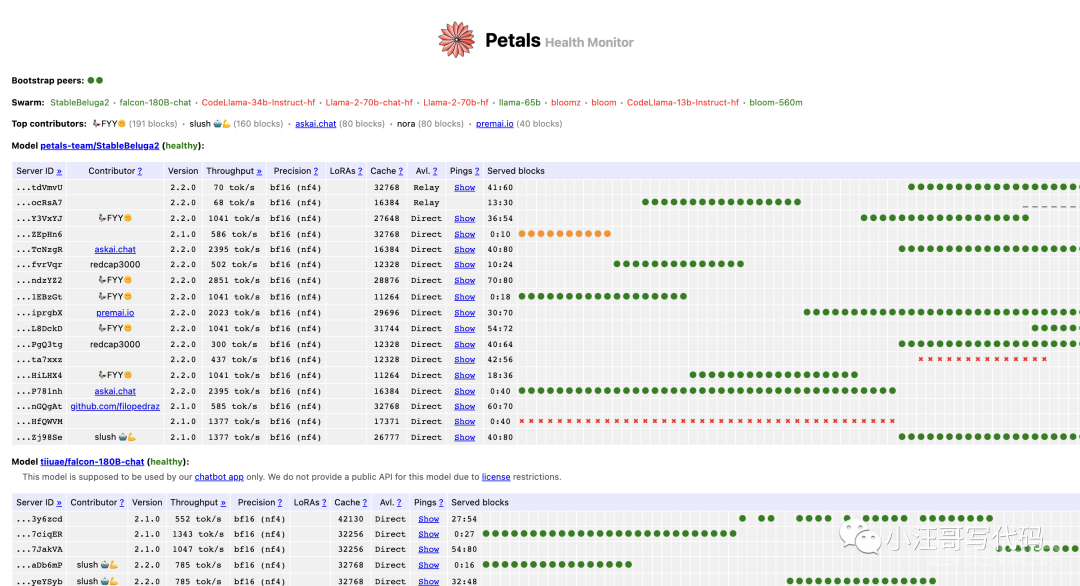Viewport: 1080px width, 586px height.
Task: Open the github.com/filopedraz contributor link
Action: tap(115, 407)
